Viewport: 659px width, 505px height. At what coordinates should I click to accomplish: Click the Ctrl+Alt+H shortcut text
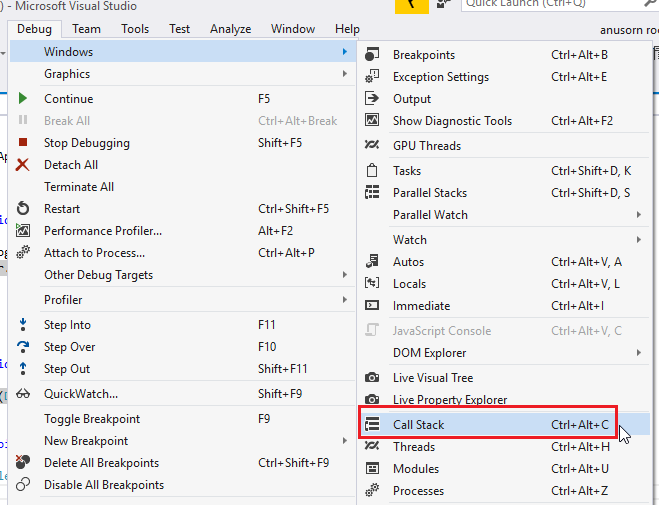pyautogui.click(x=580, y=447)
